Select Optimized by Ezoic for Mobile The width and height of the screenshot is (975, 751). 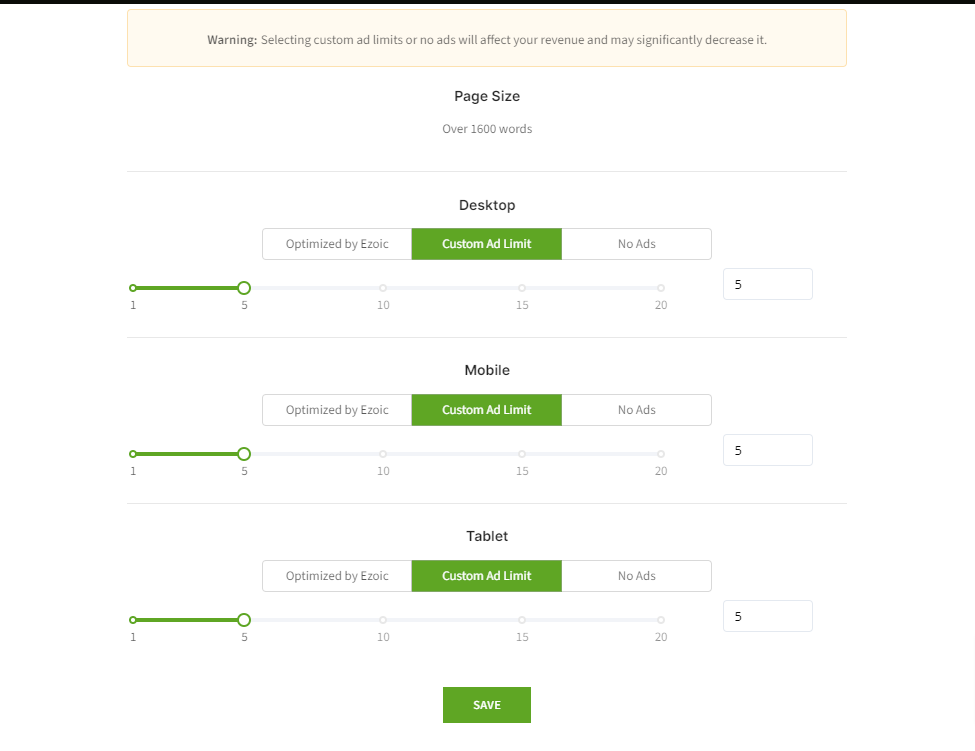click(337, 410)
